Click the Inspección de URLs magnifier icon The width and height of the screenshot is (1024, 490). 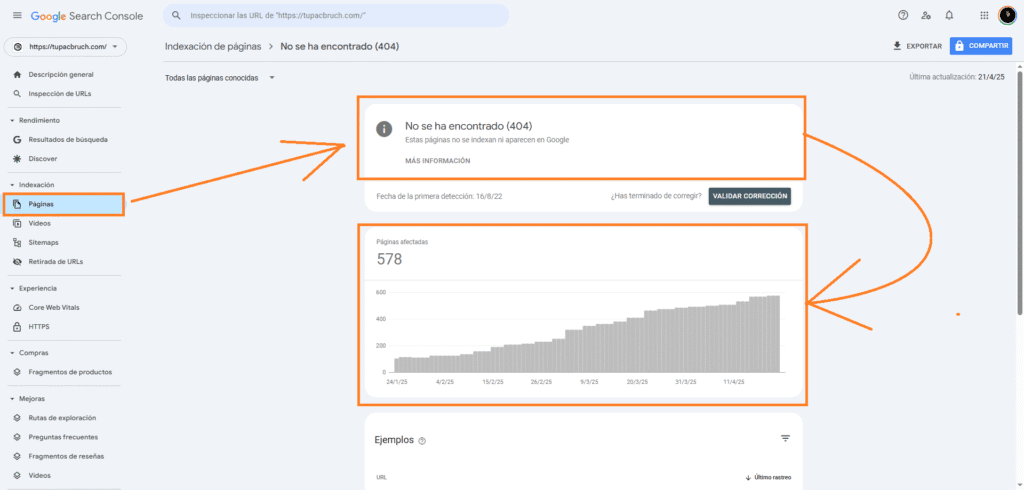coord(18,93)
